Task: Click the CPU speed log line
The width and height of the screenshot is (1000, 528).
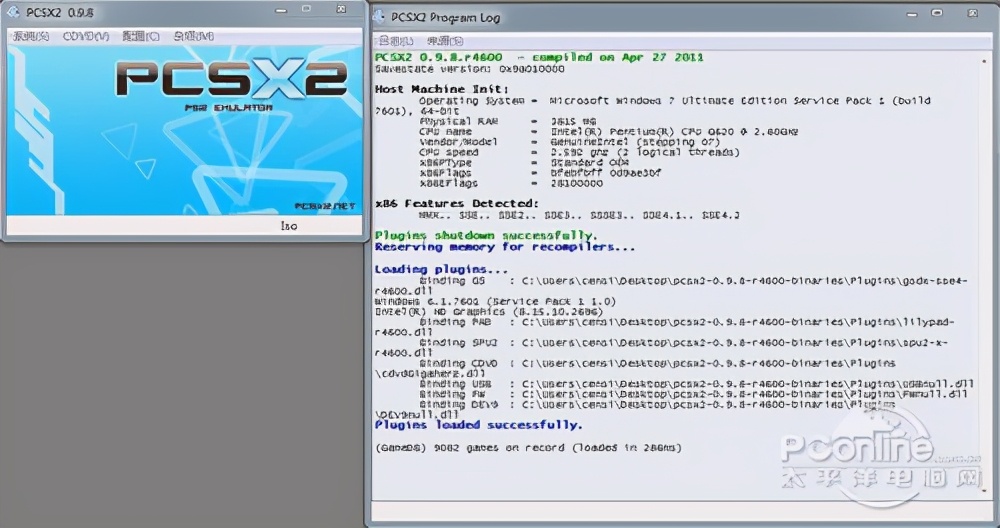Action: (x=579, y=152)
